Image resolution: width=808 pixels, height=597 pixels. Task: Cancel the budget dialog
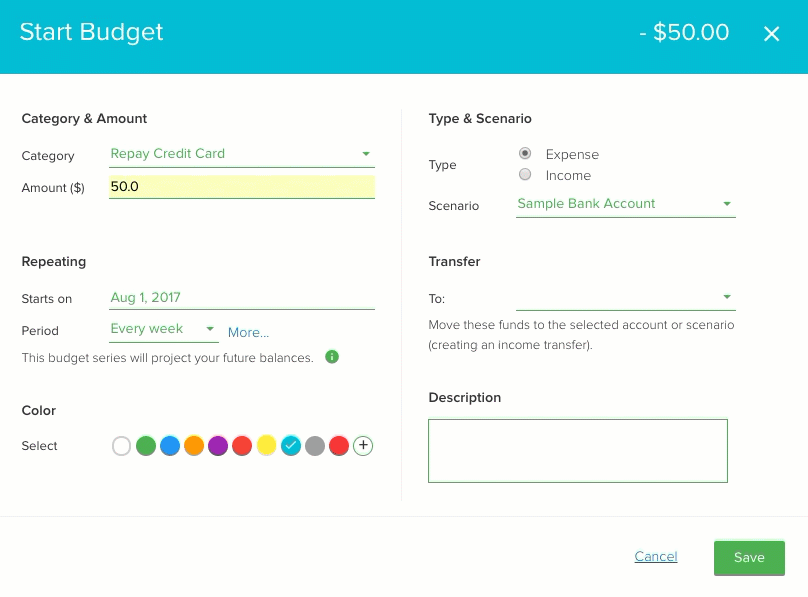click(655, 556)
